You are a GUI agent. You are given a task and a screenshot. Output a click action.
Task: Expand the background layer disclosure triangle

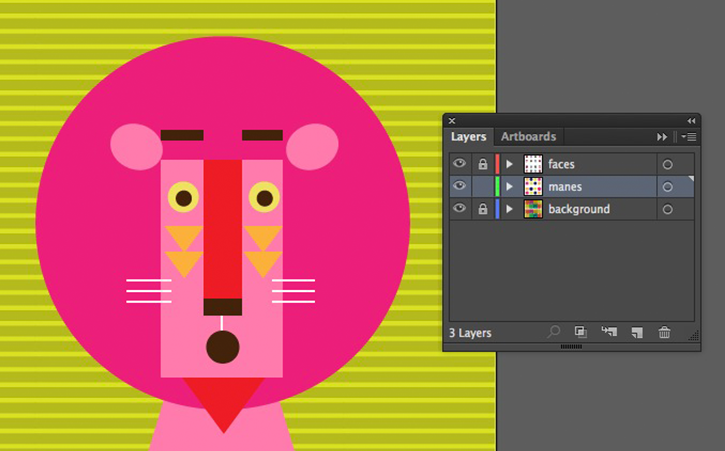pos(510,209)
